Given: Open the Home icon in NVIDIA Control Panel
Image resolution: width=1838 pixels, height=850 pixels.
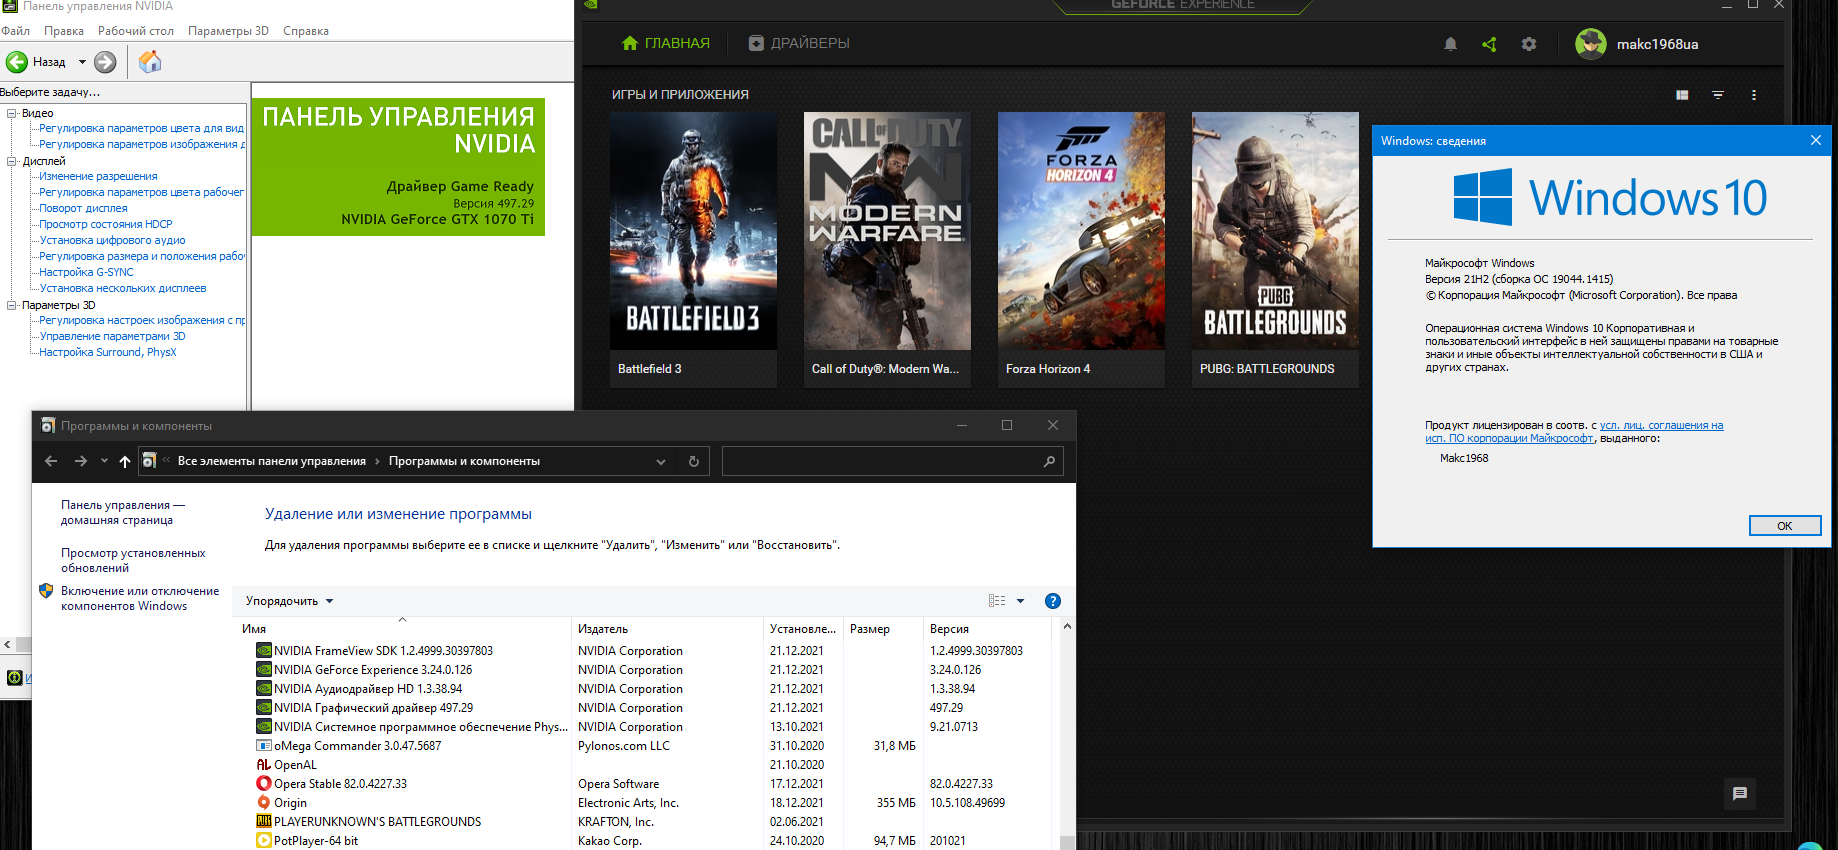Looking at the screenshot, I should [150, 62].
